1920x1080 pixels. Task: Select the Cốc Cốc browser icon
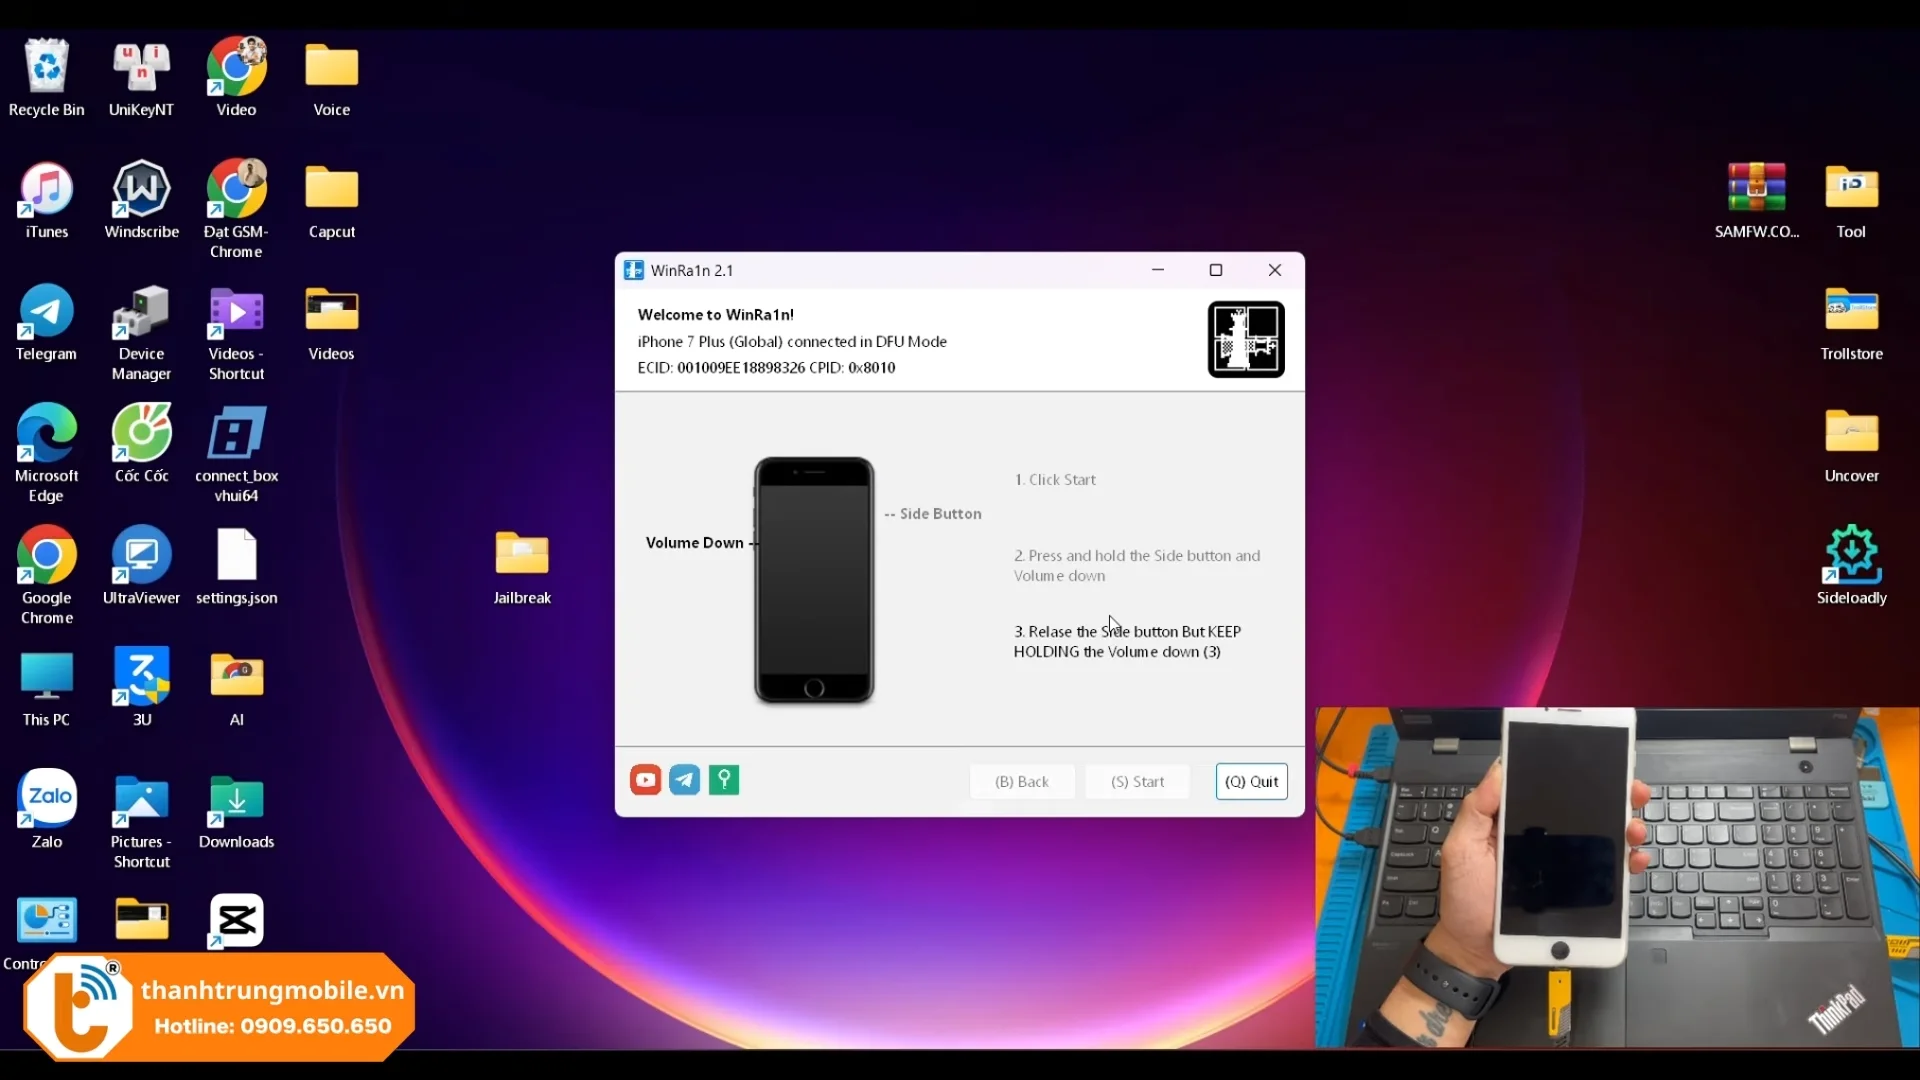tap(142, 444)
